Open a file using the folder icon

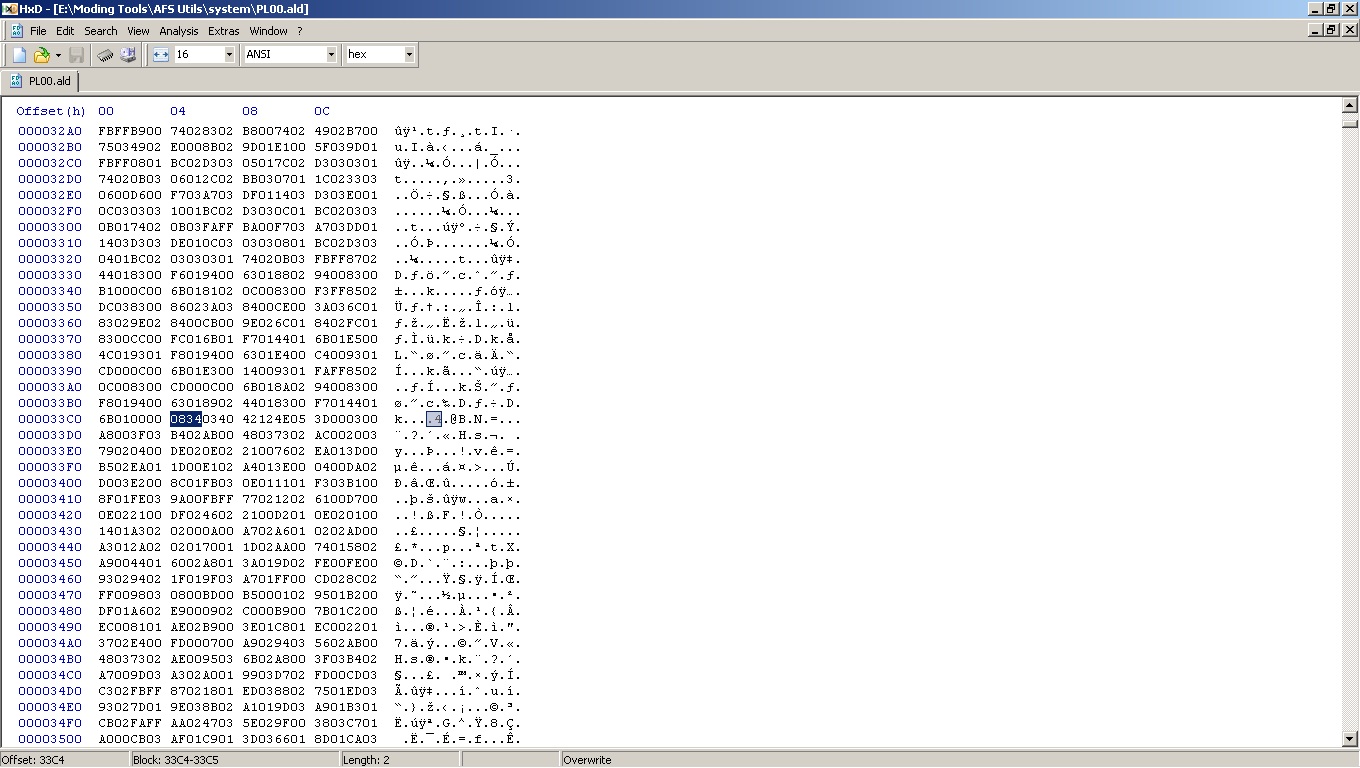(42, 55)
